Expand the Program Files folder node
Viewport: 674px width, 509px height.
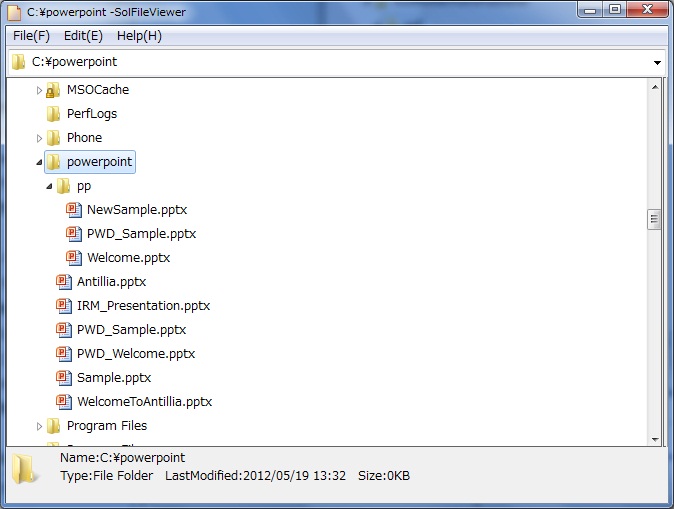tap(39, 426)
